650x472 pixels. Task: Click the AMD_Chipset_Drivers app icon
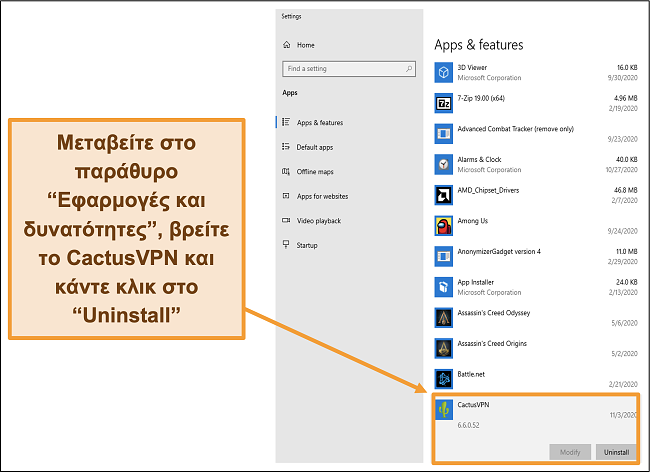click(444, 195)
